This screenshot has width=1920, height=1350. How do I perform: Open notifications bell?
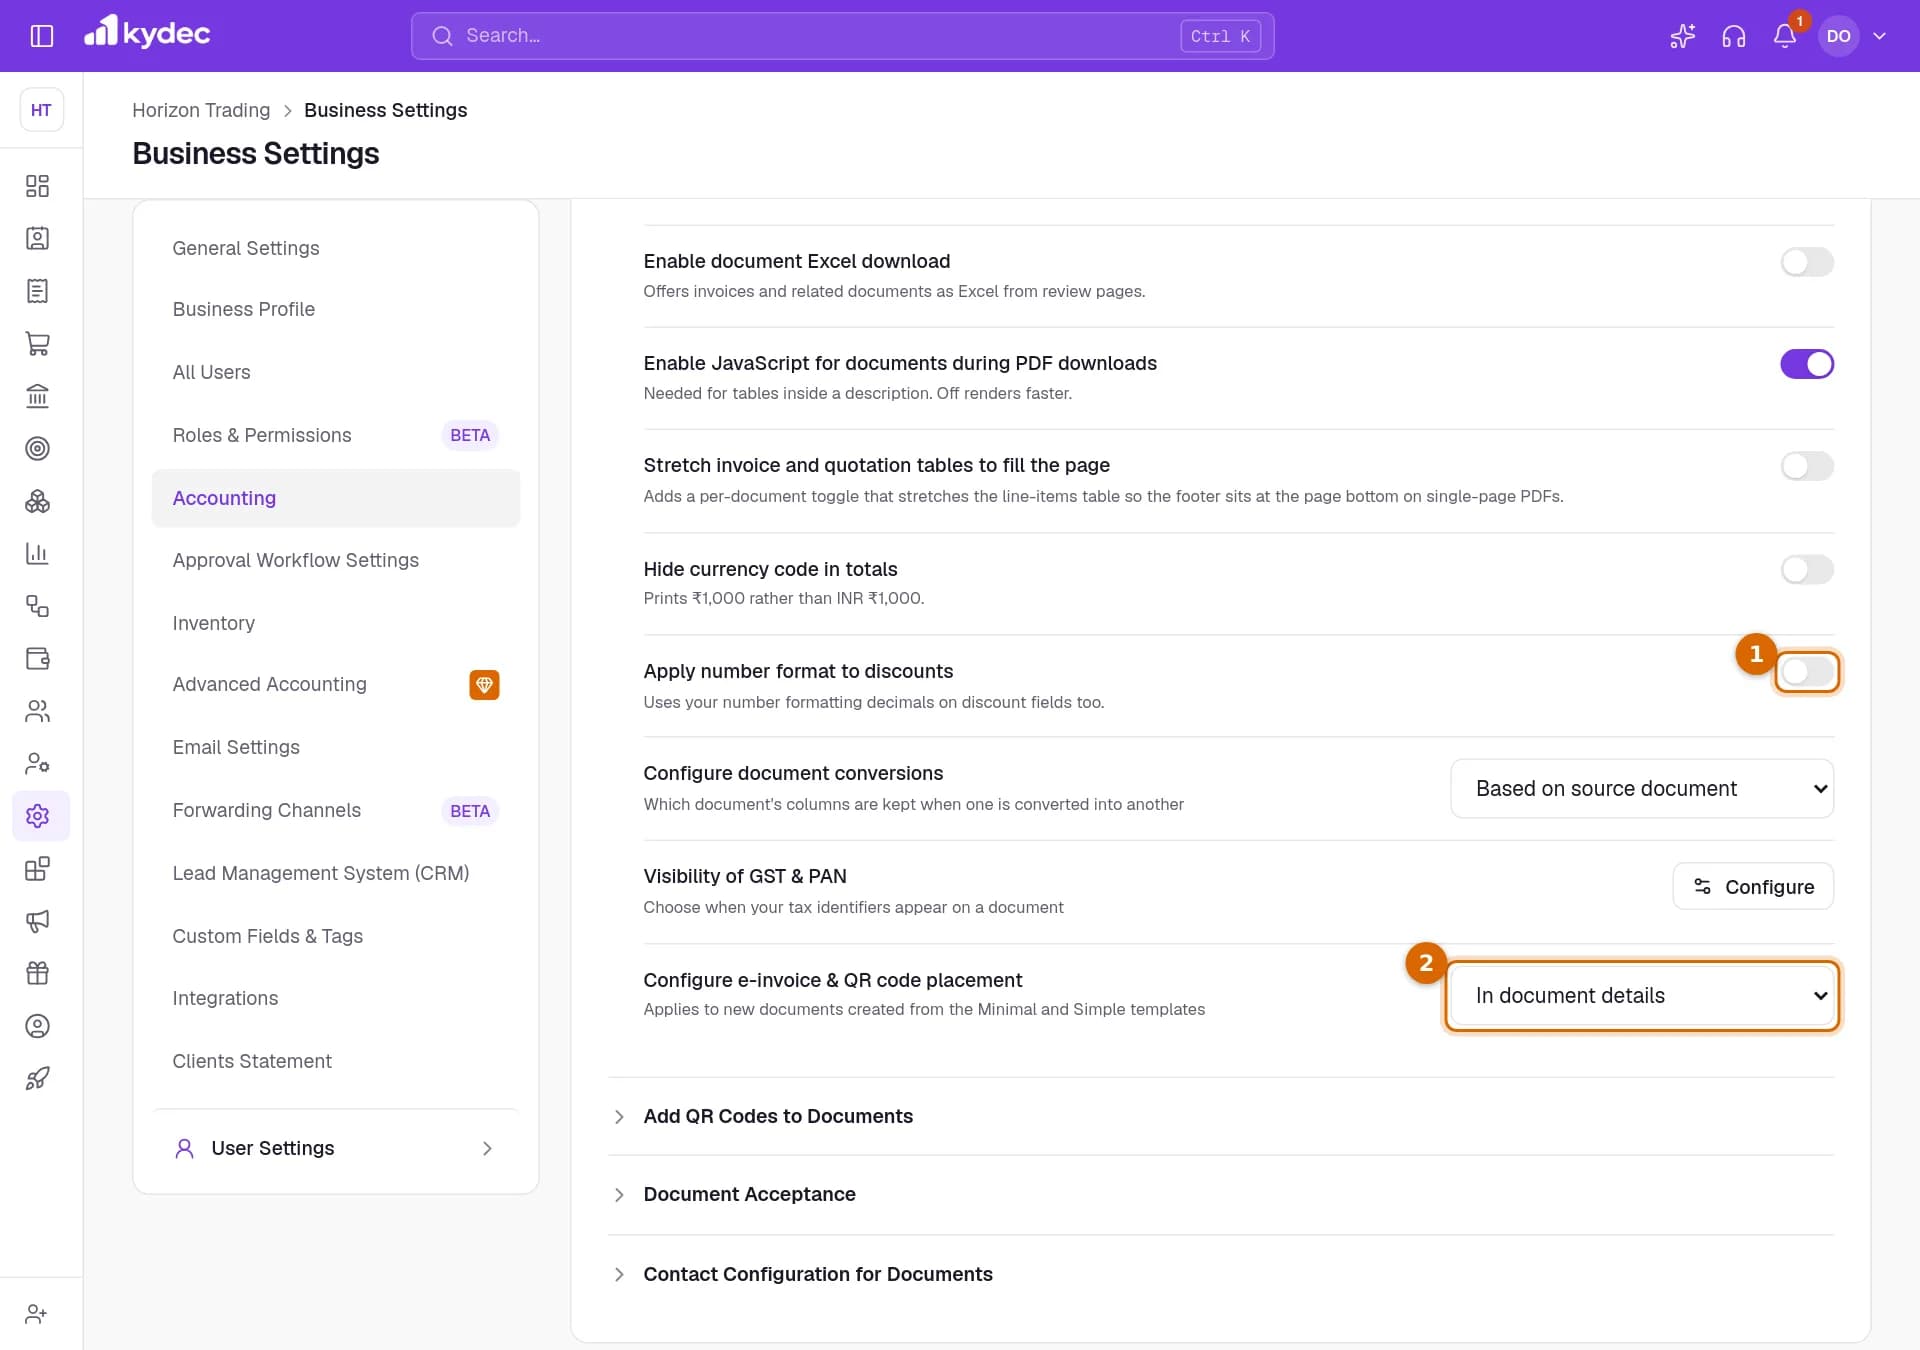[x=1785, y=36]
